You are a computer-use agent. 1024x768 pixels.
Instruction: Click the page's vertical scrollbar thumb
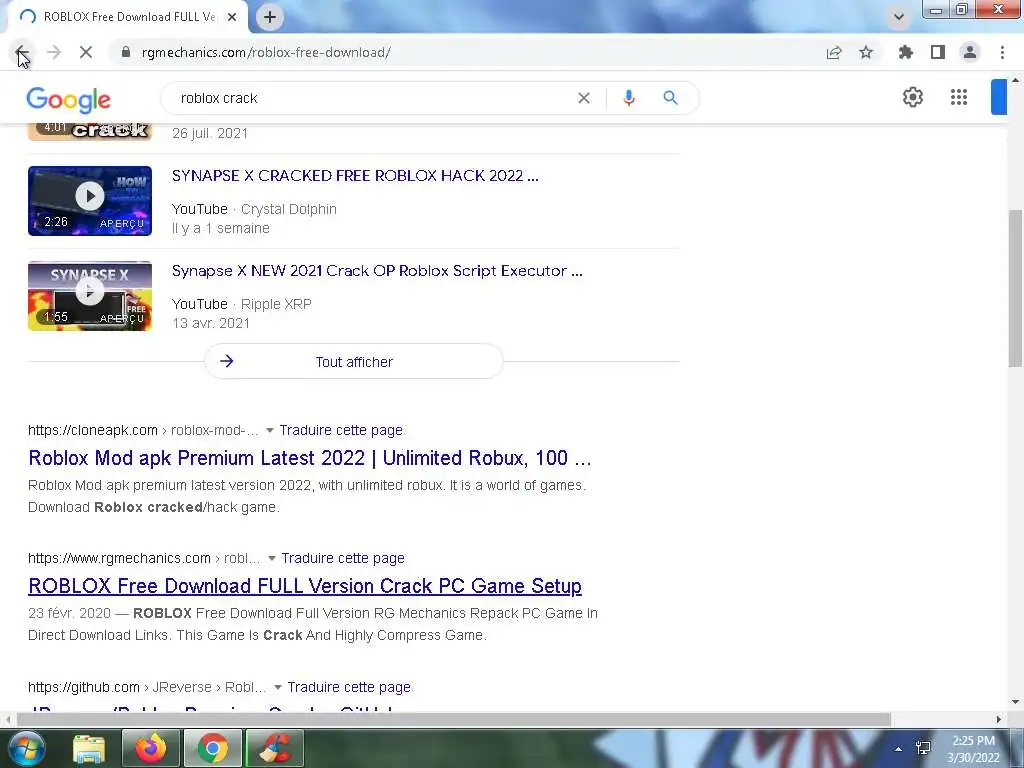pyautogui.click(x=1015, y=288)
